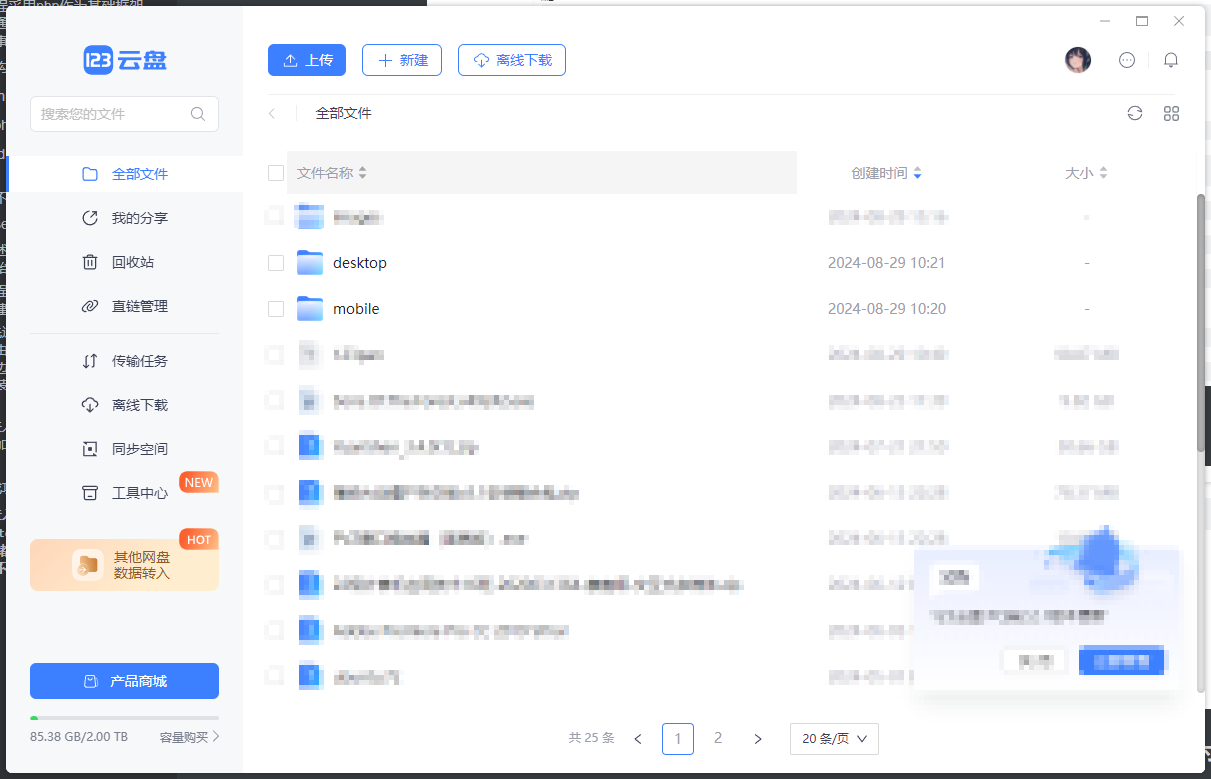Click the sort arrows next to 文件名称

point(361,172)
